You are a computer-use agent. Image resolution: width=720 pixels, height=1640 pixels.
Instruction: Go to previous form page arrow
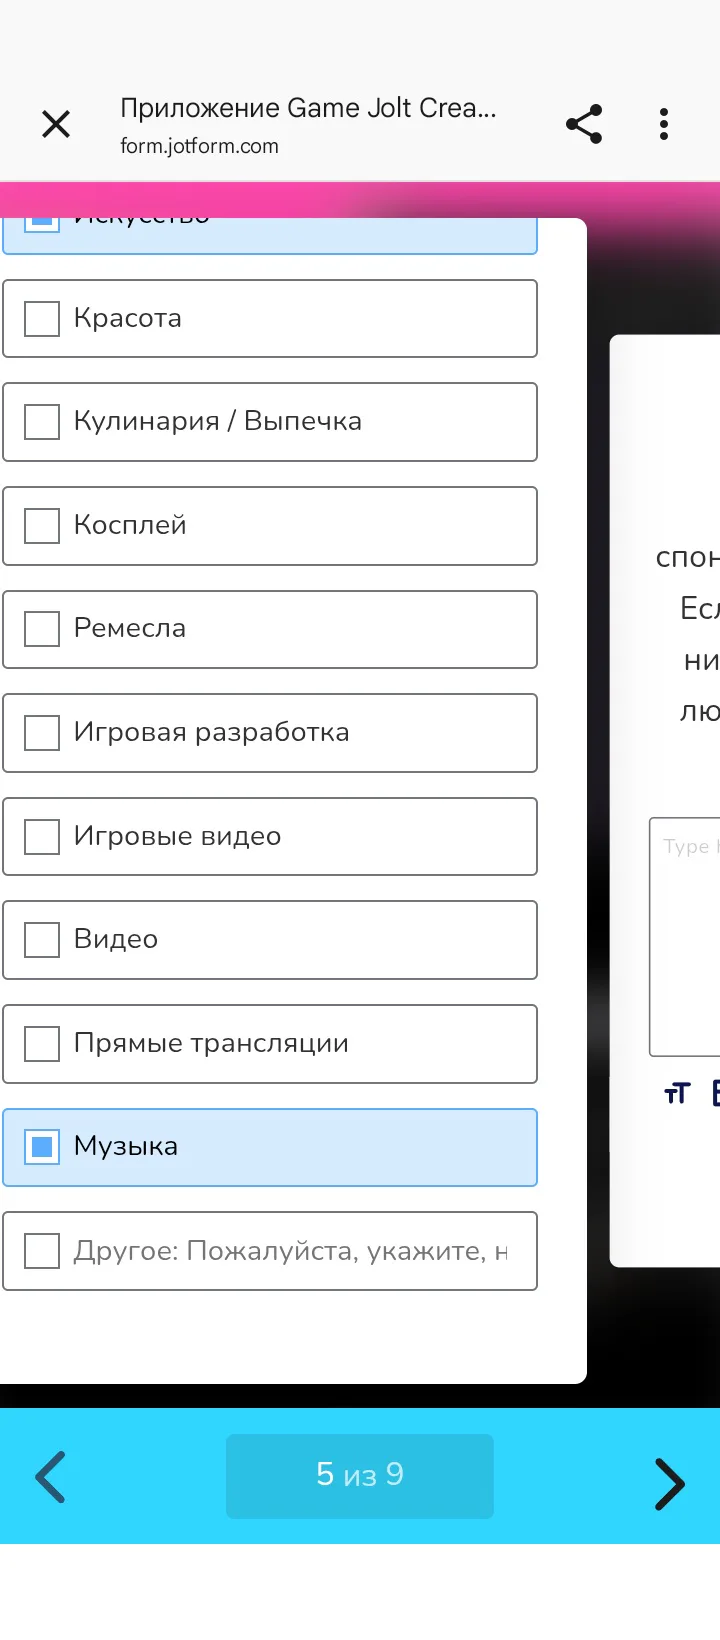coord(50,1476)
